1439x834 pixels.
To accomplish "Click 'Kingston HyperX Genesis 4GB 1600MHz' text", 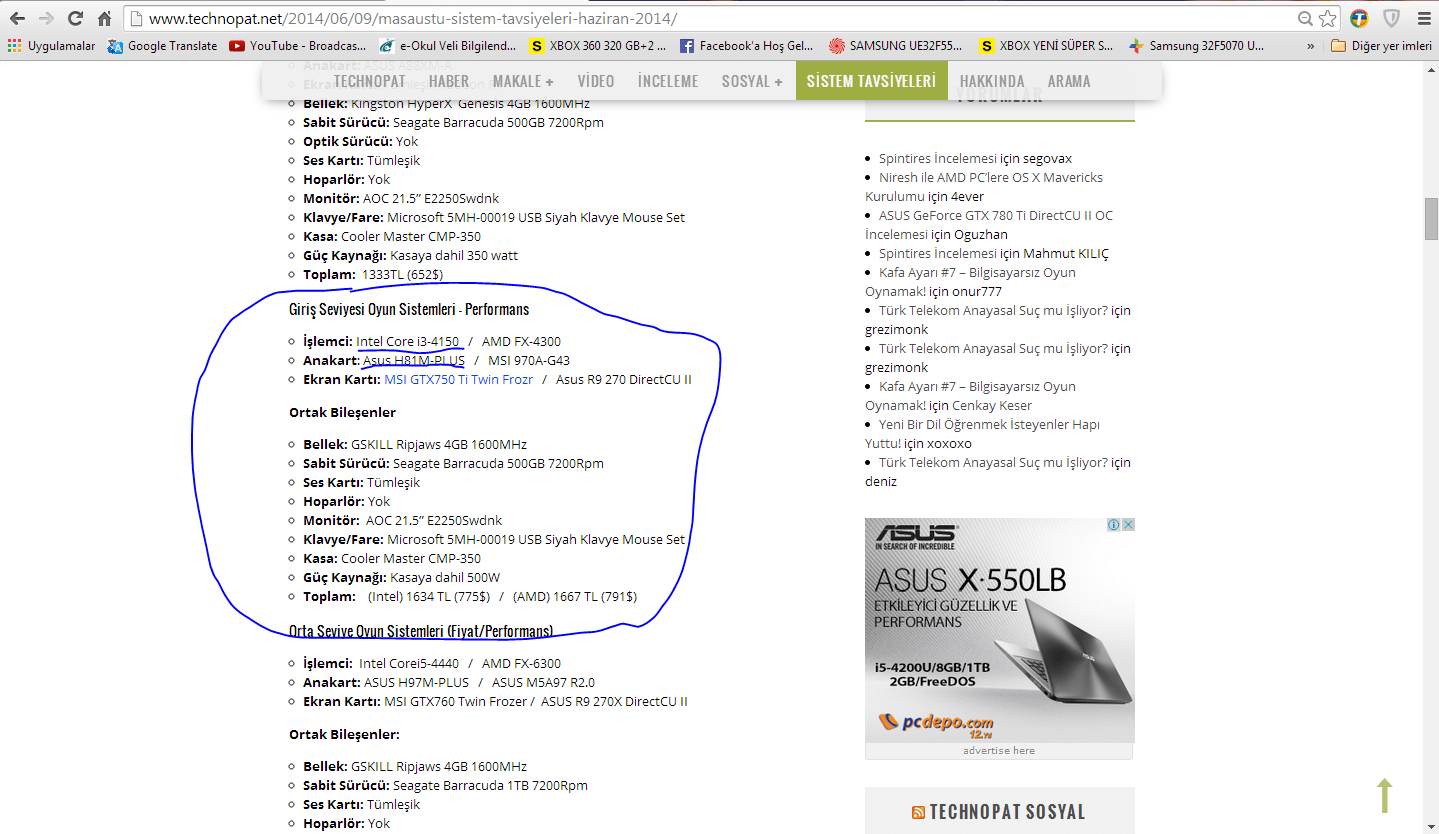I will 470,104.
